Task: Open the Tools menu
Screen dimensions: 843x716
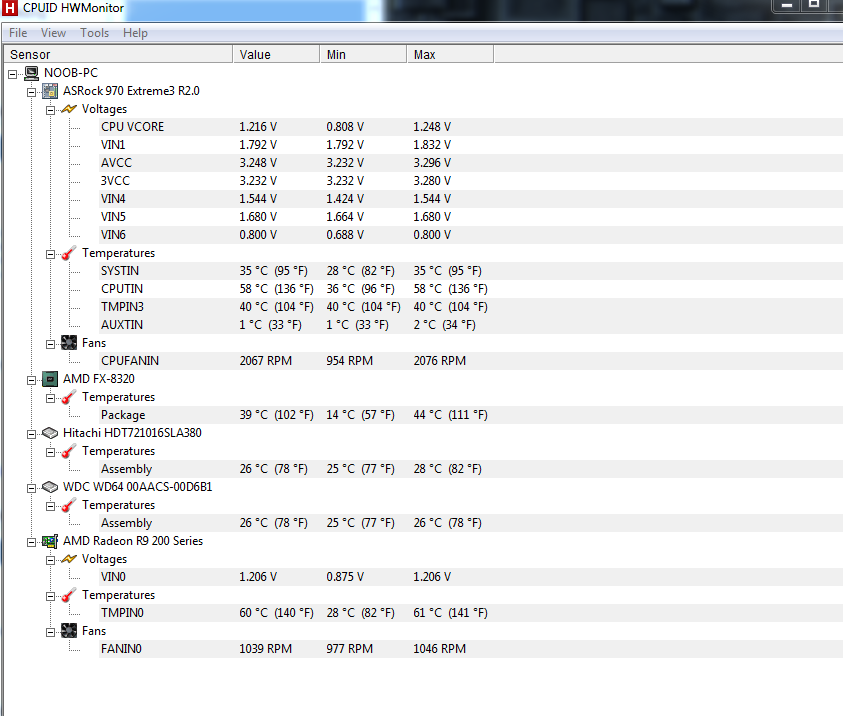Action: pyautogui.click(x=95, y=33)
